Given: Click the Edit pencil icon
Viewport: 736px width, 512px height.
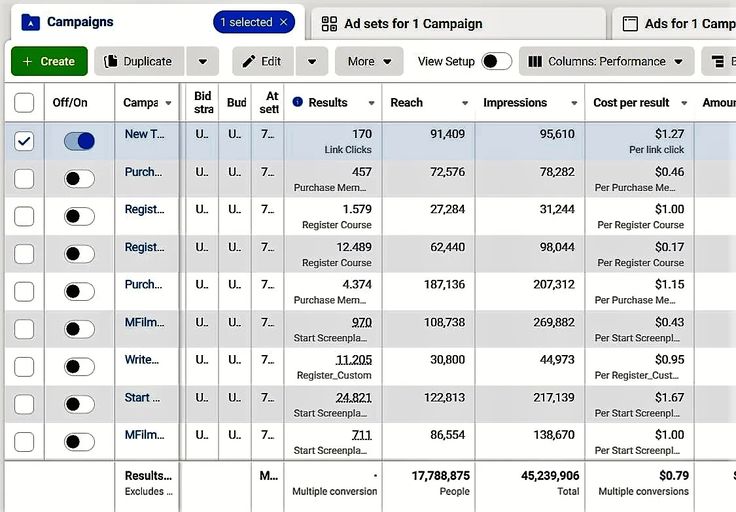Looking at the screenshot, I should (x=249, y=61).
